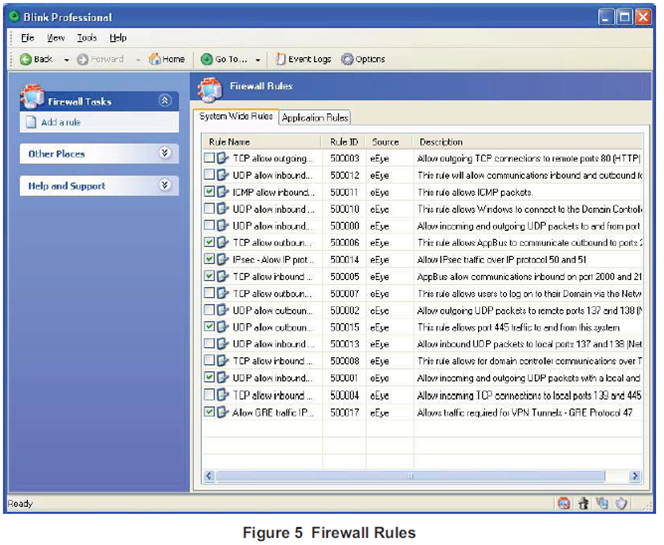This screenshot has width=664, height=545.
Task: Click the rule icon for ID 500006
Action: 222,242
